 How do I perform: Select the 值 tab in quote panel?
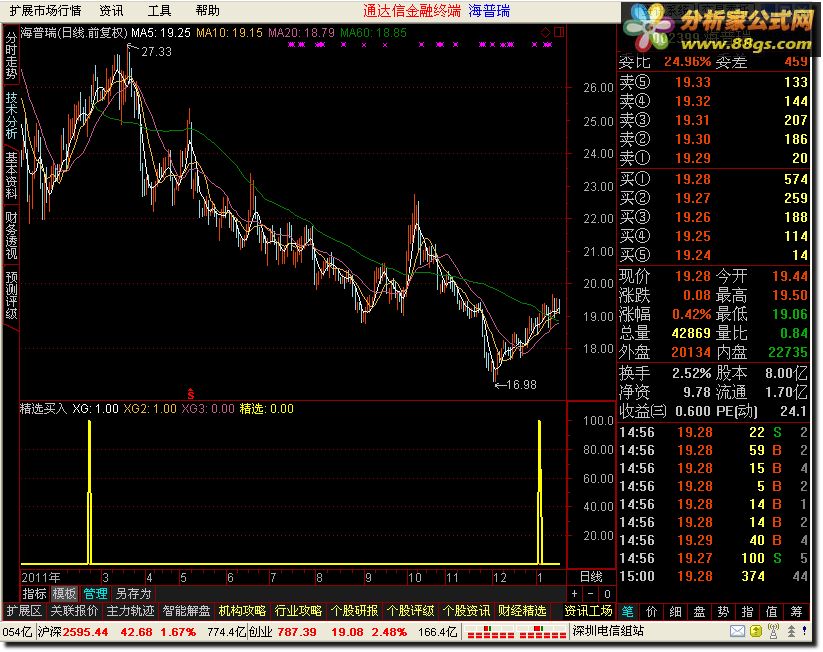click(772, 612)
